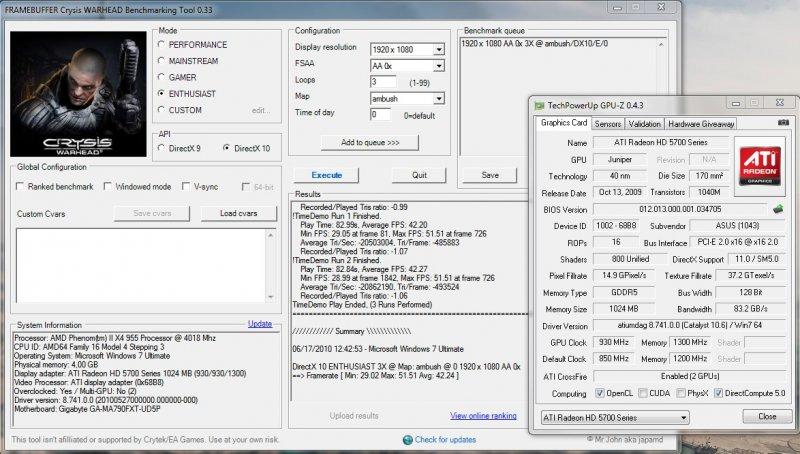Image resolution: width=800 pixels, height=454 pixels.
Task: Open the Display resolution dropdown
Action: click(x=438, y=50)
